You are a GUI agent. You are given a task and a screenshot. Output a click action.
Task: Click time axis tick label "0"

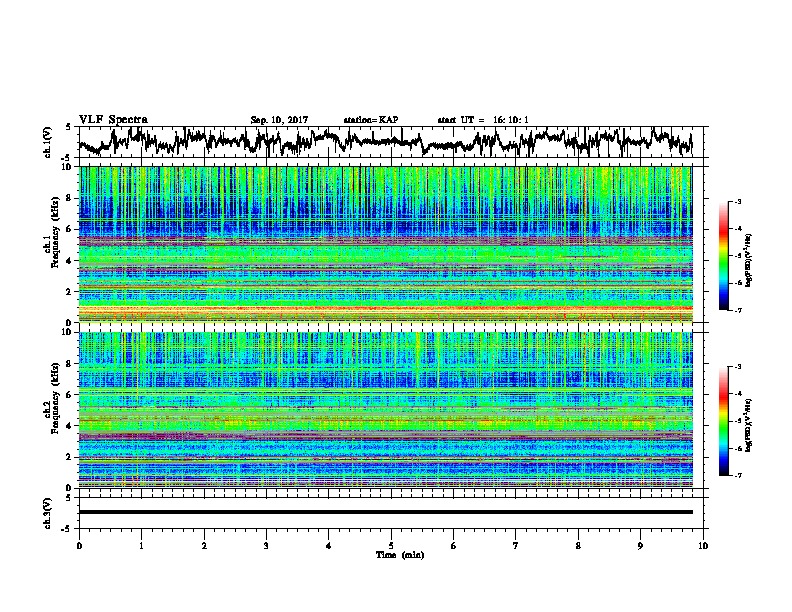79,546
